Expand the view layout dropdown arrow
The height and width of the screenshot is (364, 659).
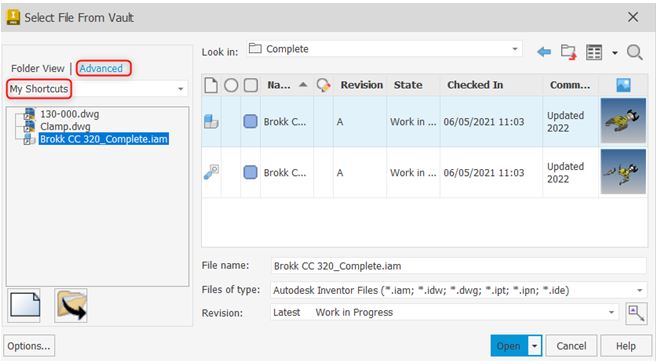coord(614,53)
